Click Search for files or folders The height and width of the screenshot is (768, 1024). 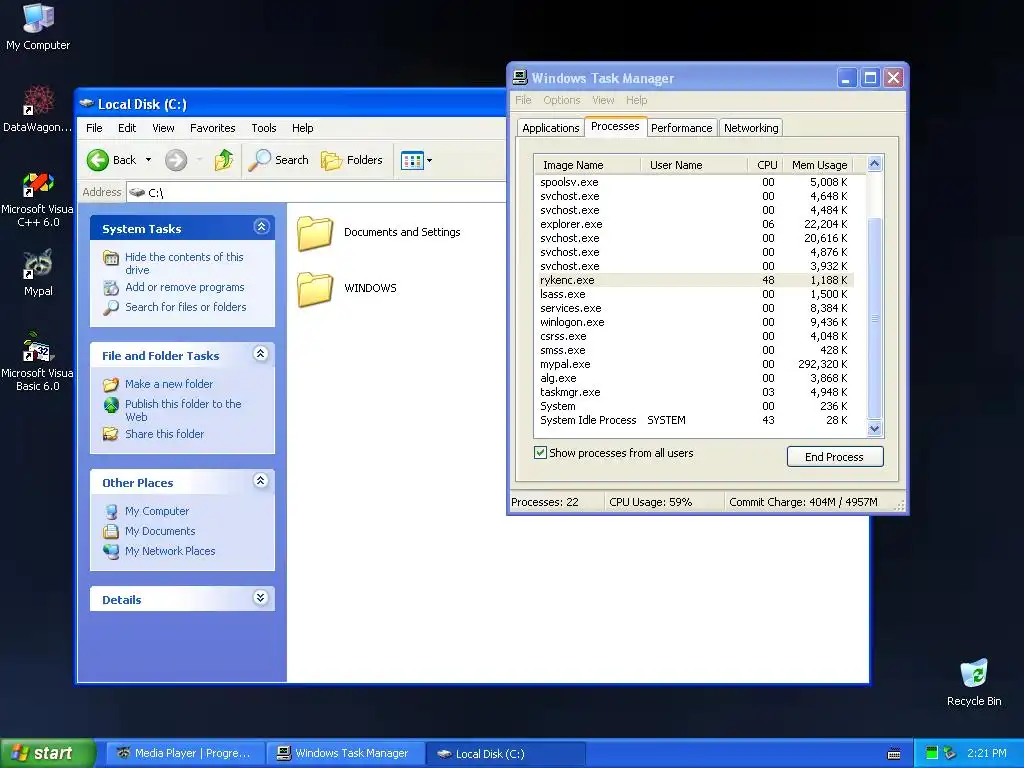pos(185,307)
